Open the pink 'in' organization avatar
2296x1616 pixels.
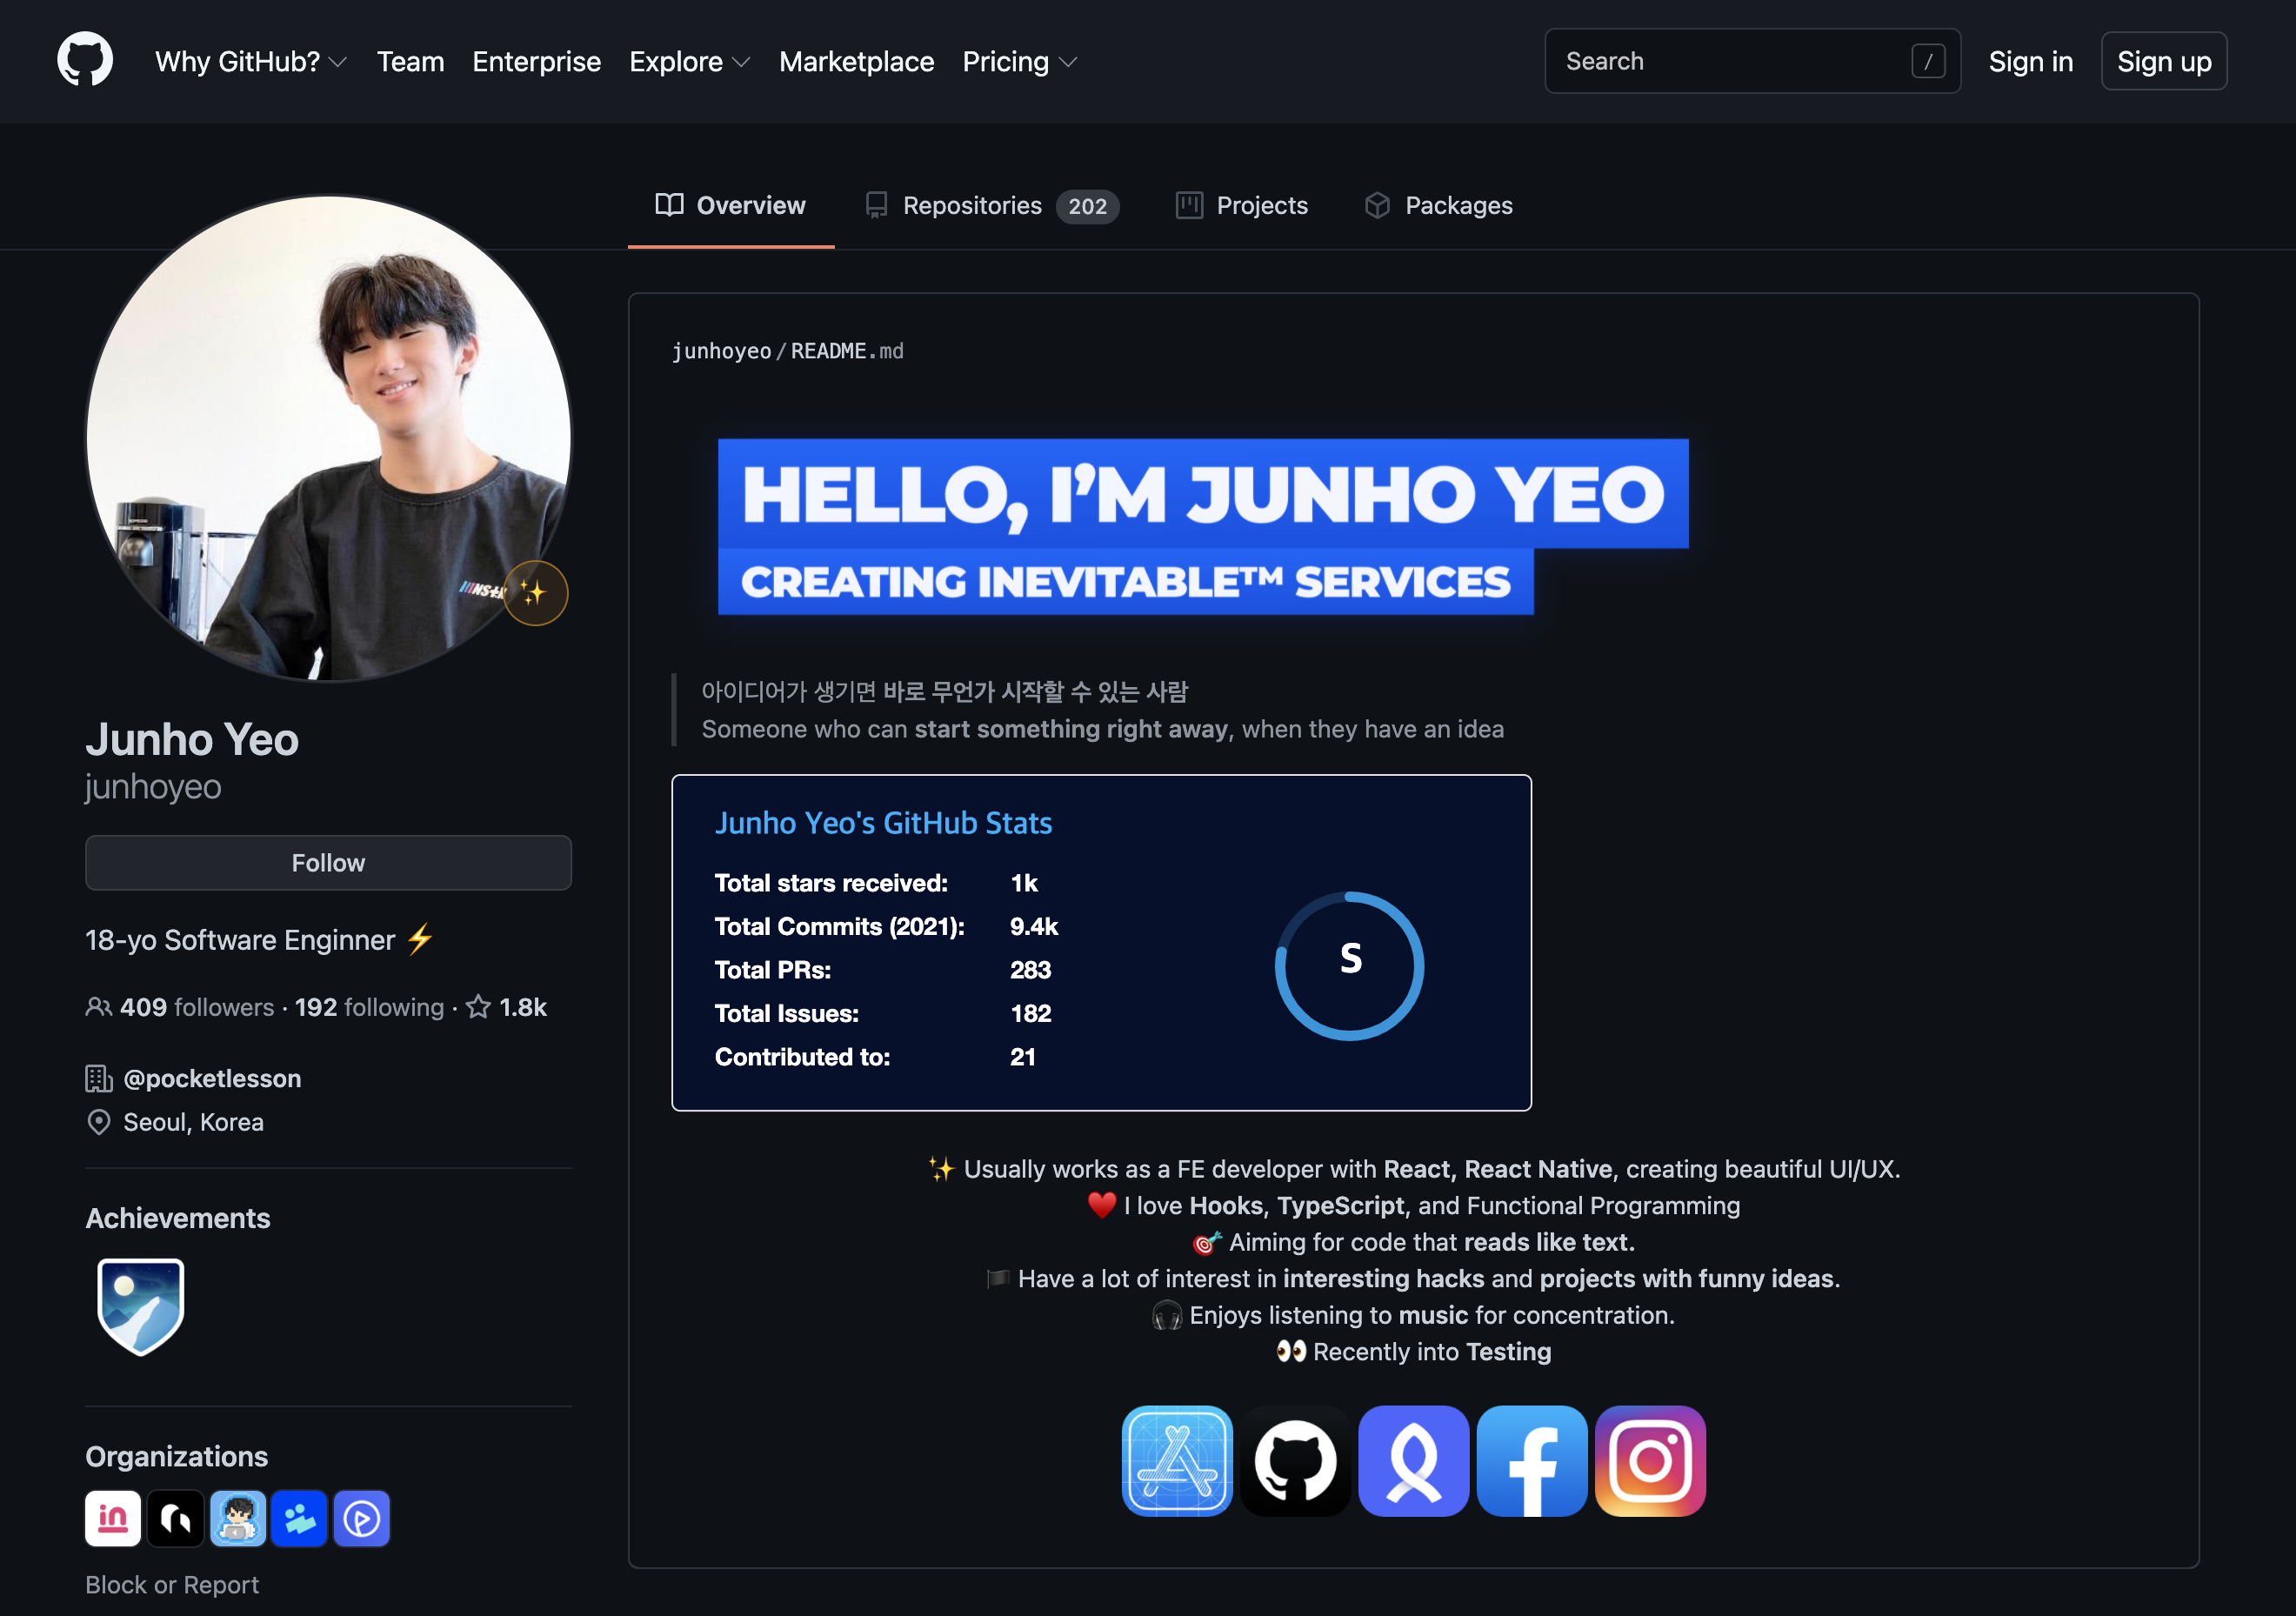[x=113, y=1518]
